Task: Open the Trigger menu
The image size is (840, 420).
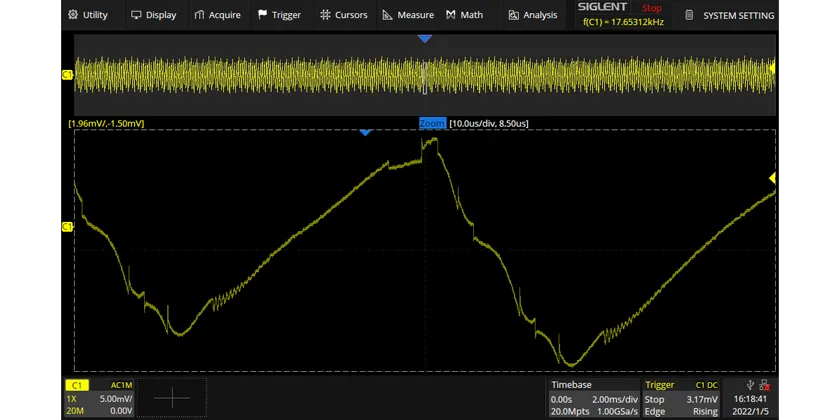Action: coord(280,15)
